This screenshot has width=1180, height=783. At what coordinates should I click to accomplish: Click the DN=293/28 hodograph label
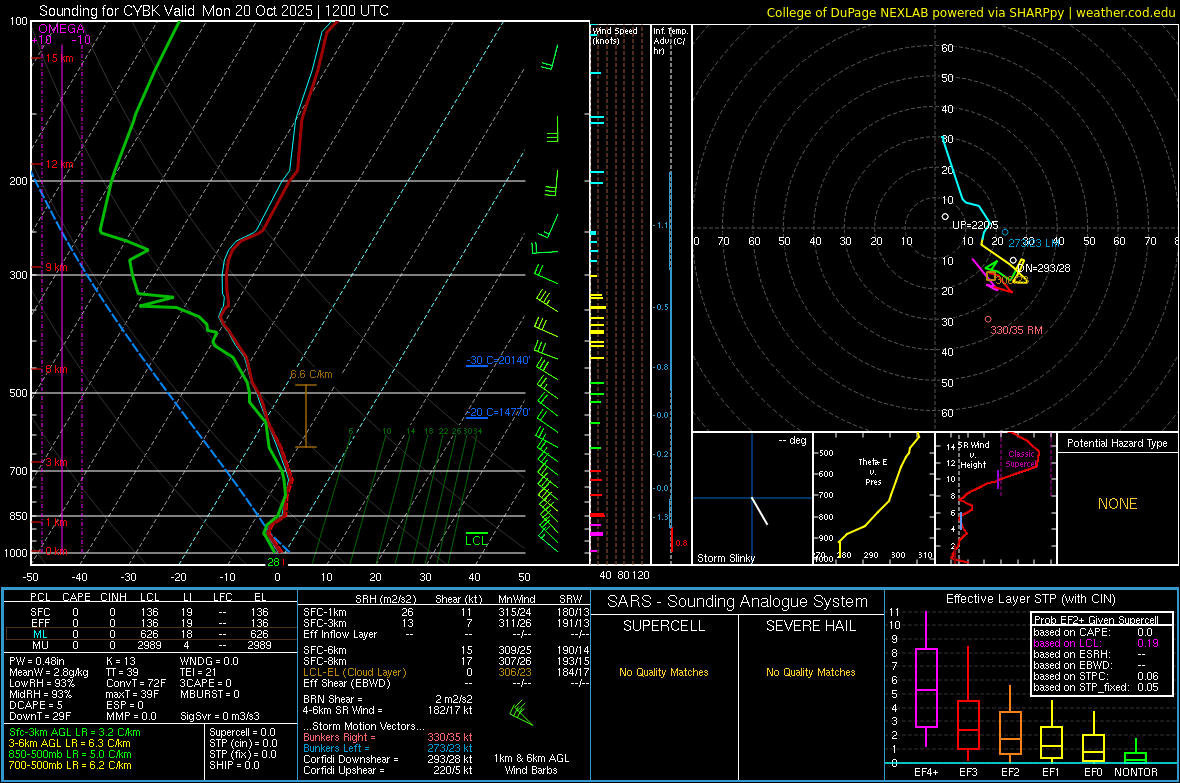pyautogui.click(x=1042, y=268)
